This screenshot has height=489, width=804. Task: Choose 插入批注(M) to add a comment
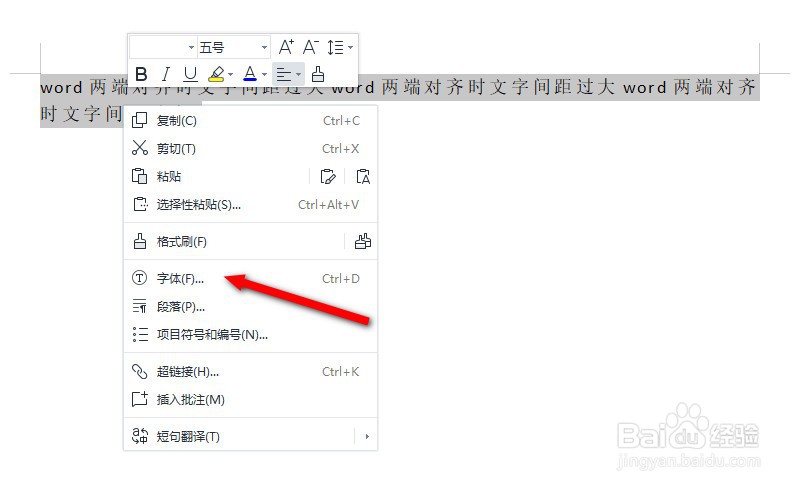coord(251,399)
